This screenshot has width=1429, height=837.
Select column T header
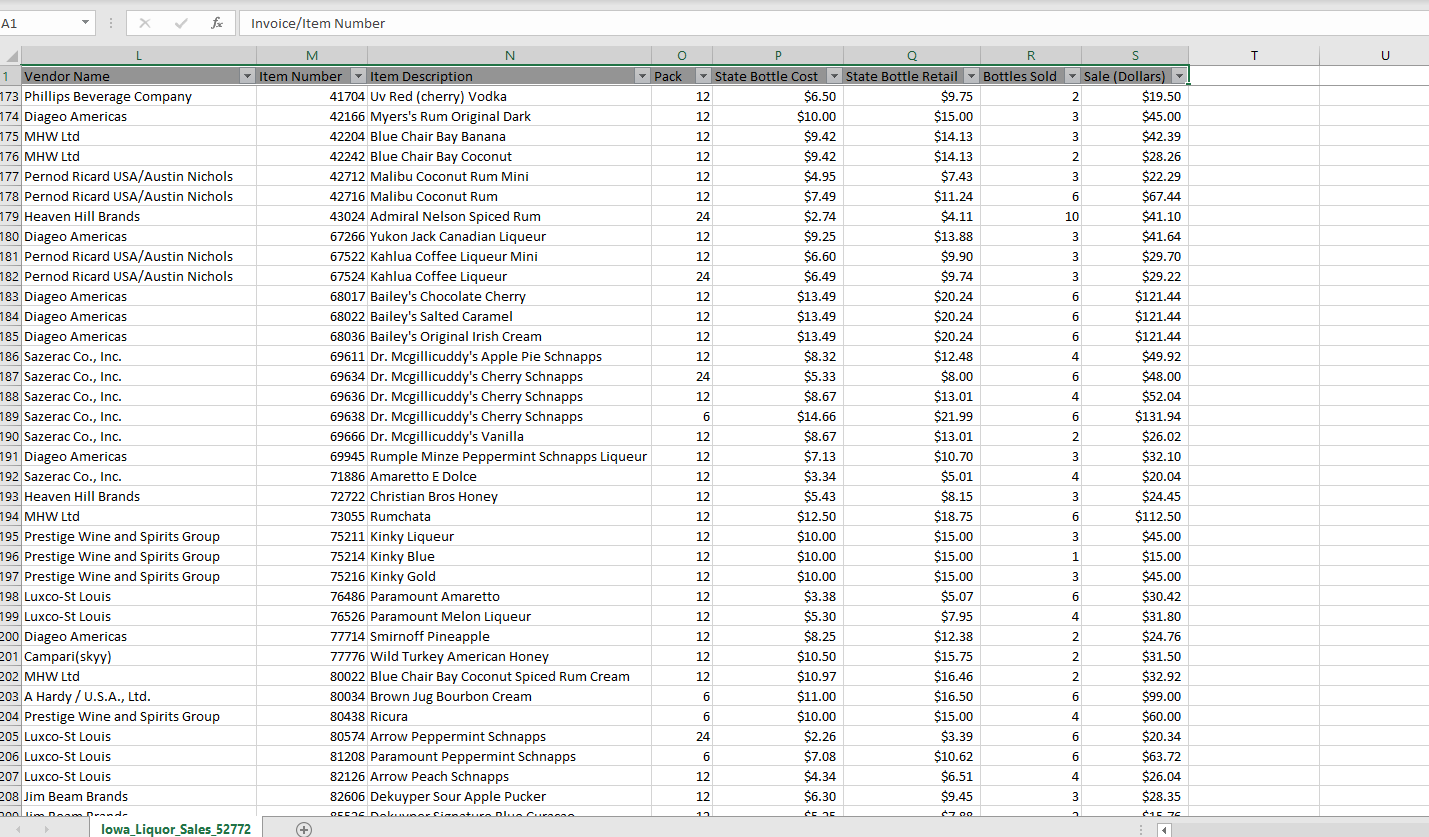coord(1254,56)
